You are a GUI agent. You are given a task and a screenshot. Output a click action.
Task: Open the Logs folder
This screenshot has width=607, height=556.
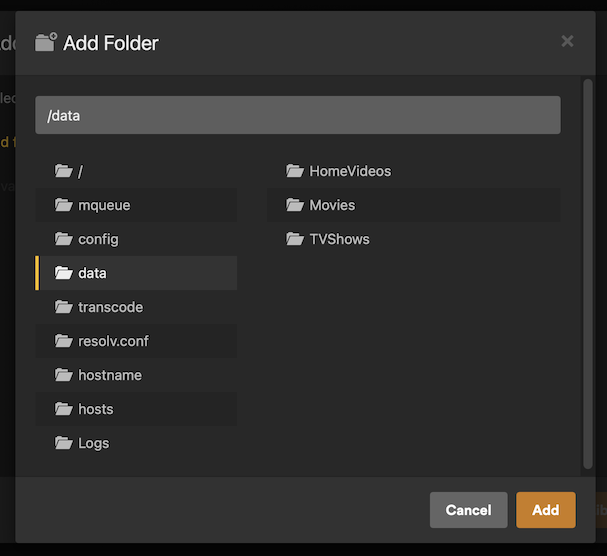(136, 443)
